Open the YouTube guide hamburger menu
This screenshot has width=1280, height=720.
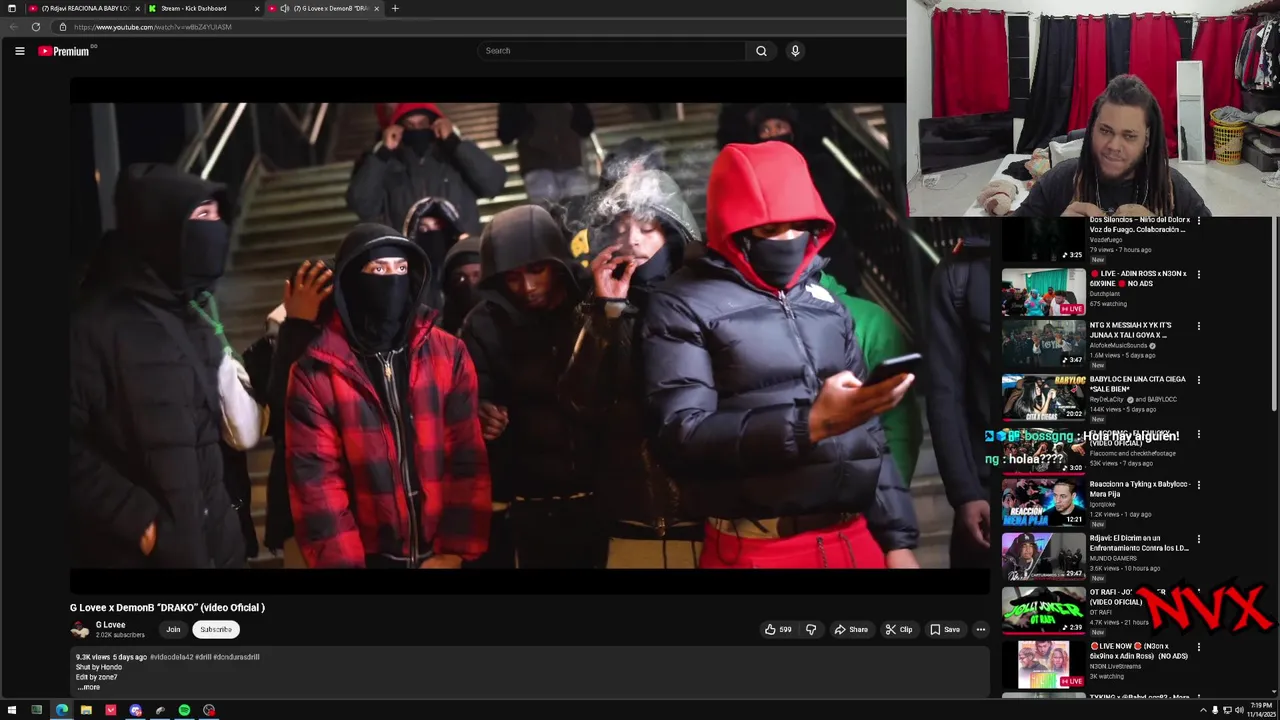click(x=19, y=51)
